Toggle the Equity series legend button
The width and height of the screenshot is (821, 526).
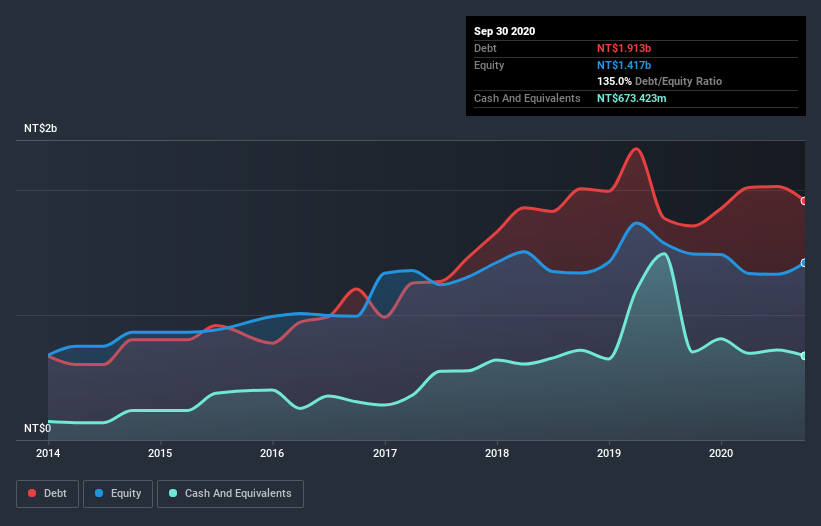118,494
